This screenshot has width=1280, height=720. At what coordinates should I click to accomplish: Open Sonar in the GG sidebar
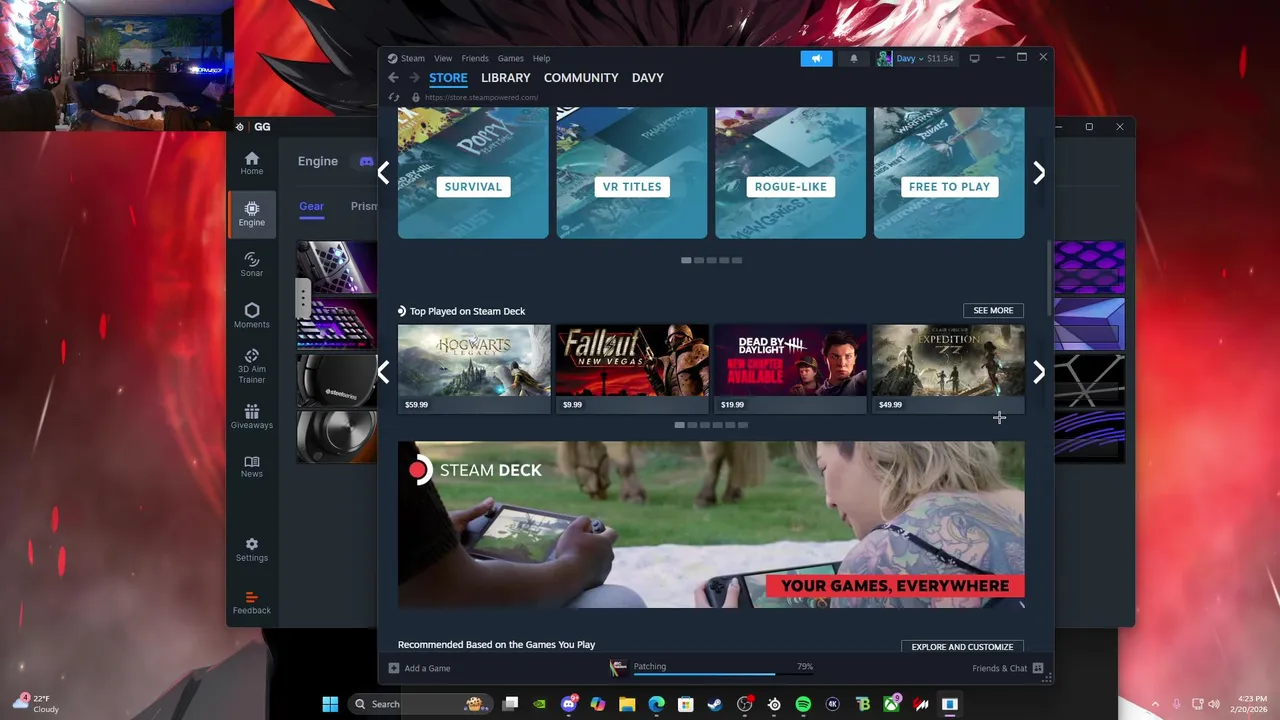252,265
